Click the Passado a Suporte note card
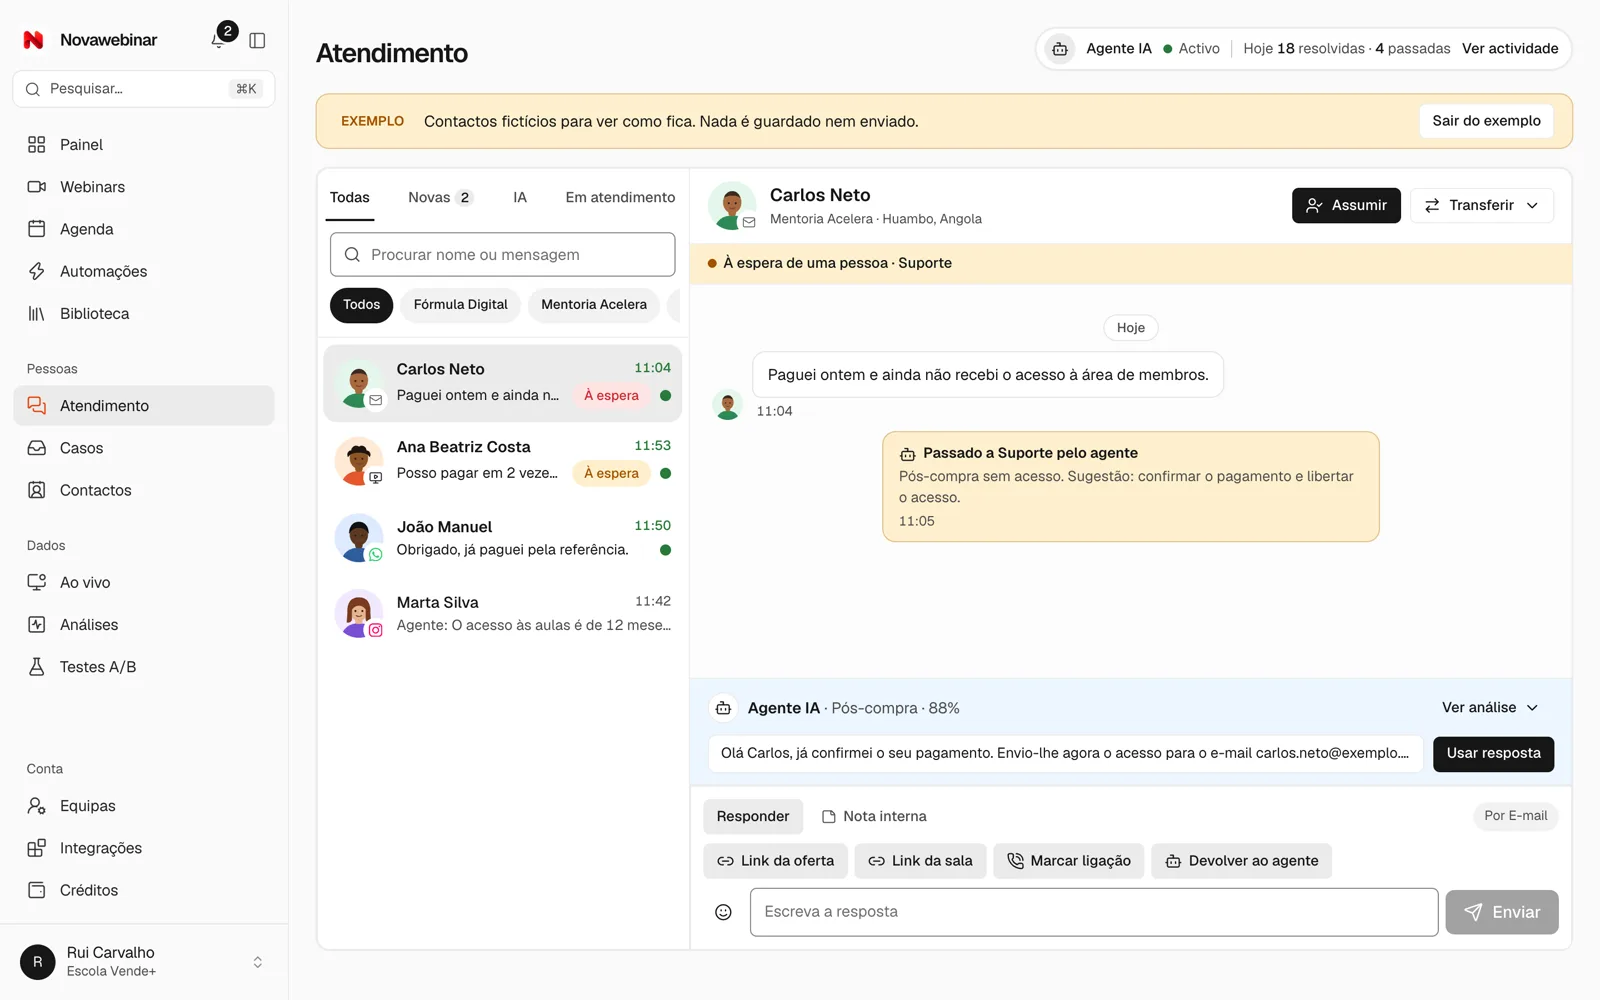The width and height of the screenshot is (1600, 1000). point(1131,487)
